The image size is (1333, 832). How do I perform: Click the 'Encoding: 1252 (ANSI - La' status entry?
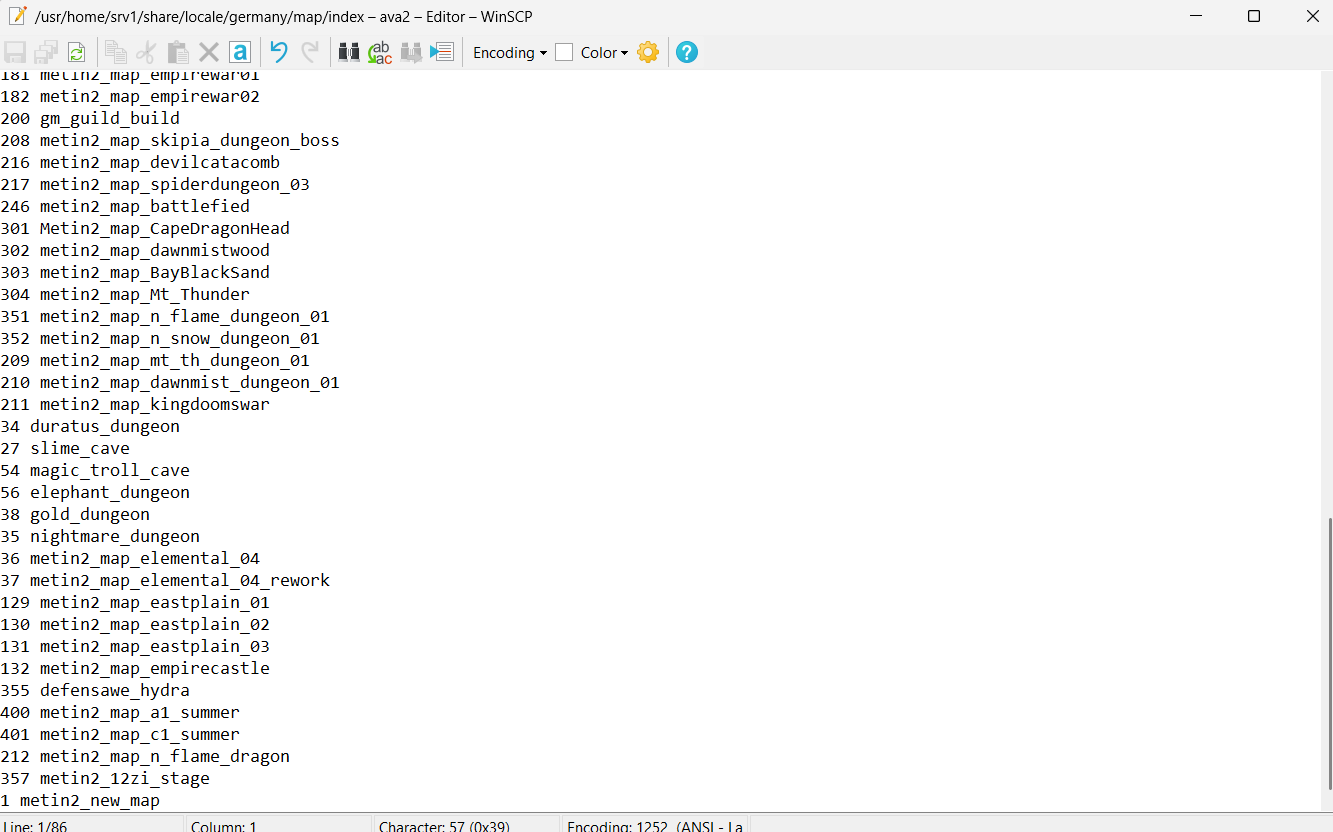(655, 824)
